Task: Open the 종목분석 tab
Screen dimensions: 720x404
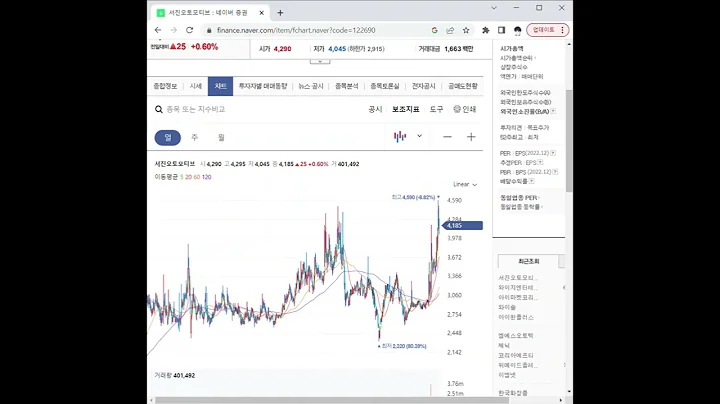Action: [x=347, y=86]
